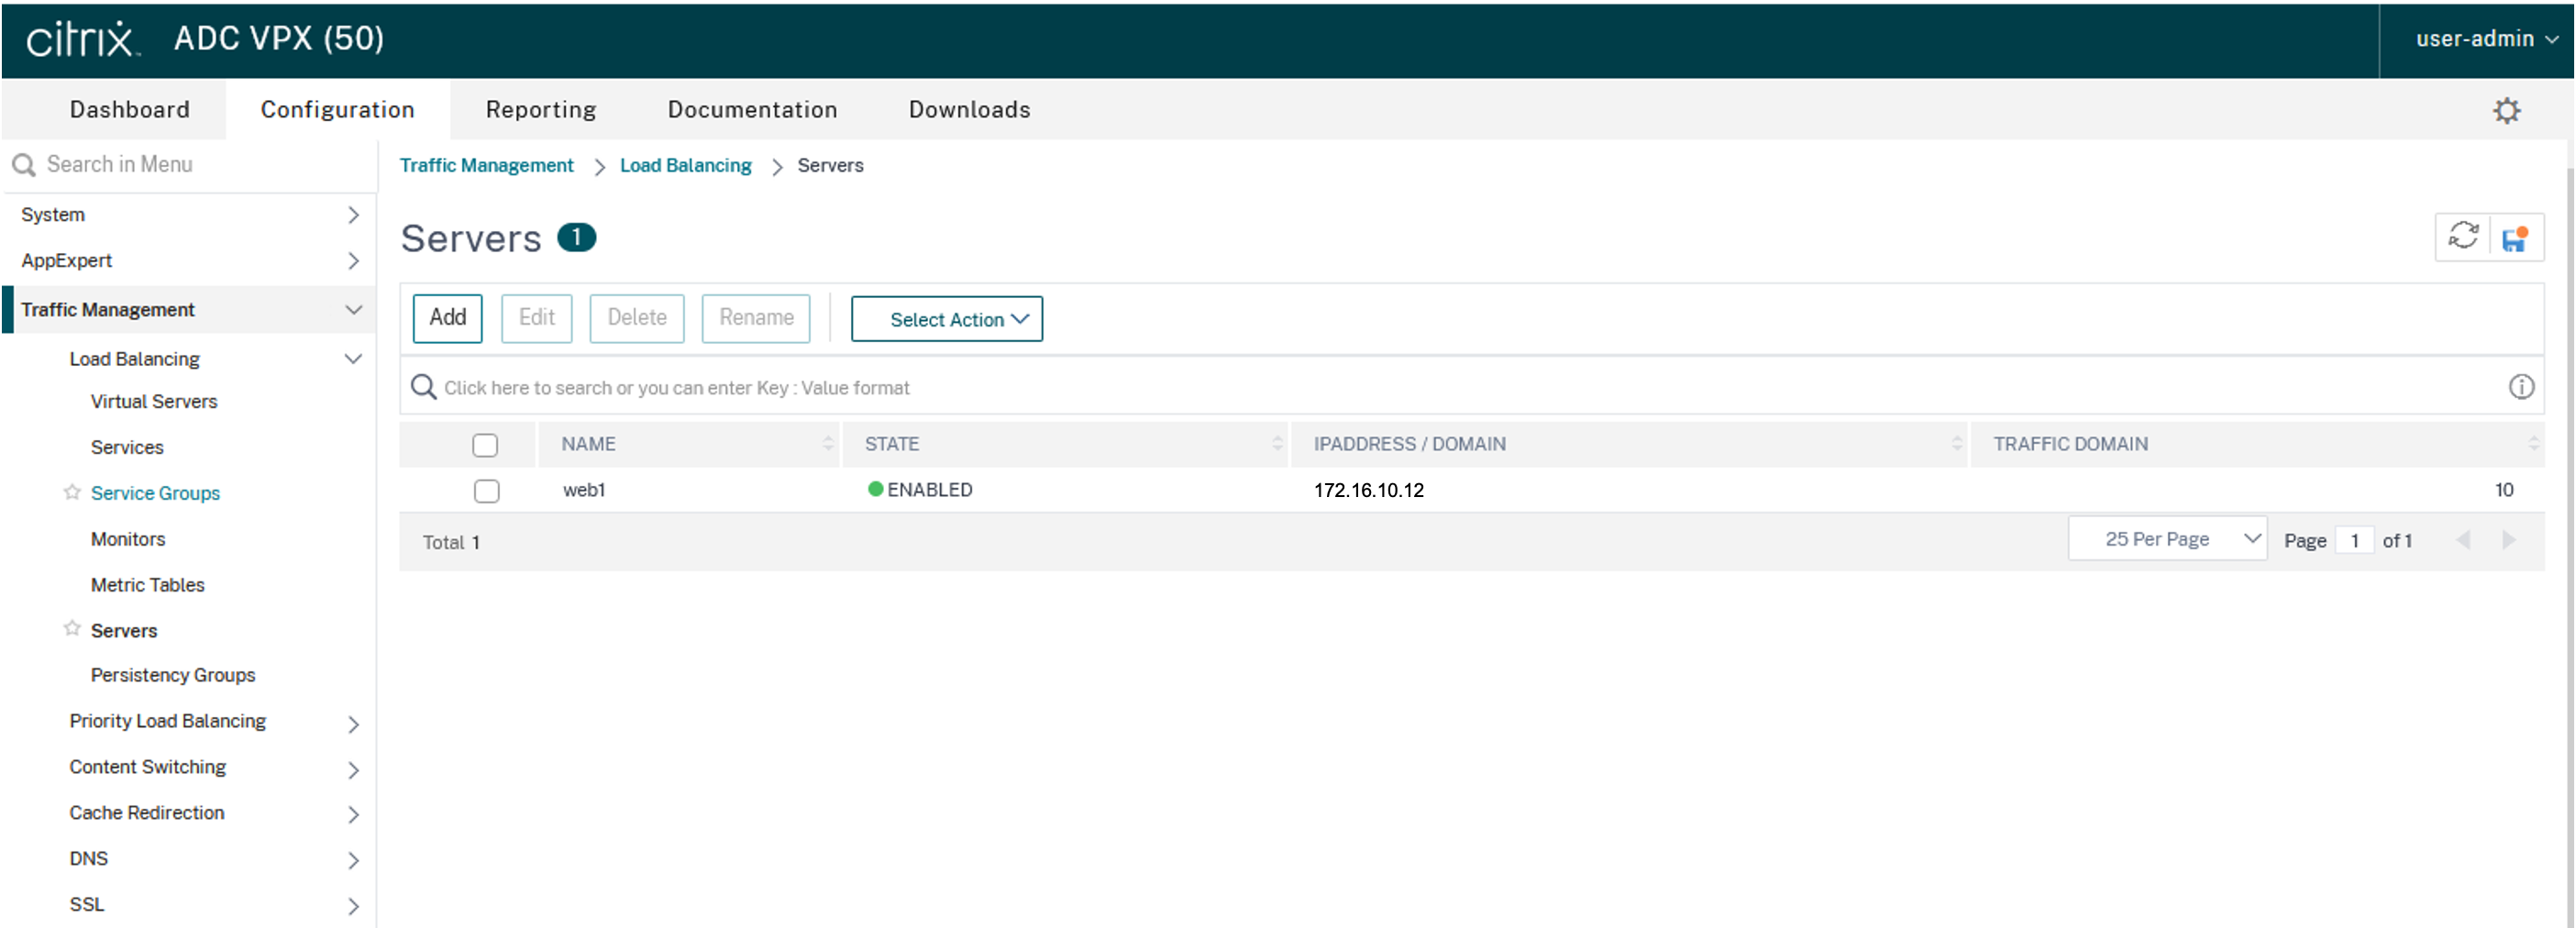Refresh the Servers list
The width and height of the screenshot is (2576, 928).
2463,237
